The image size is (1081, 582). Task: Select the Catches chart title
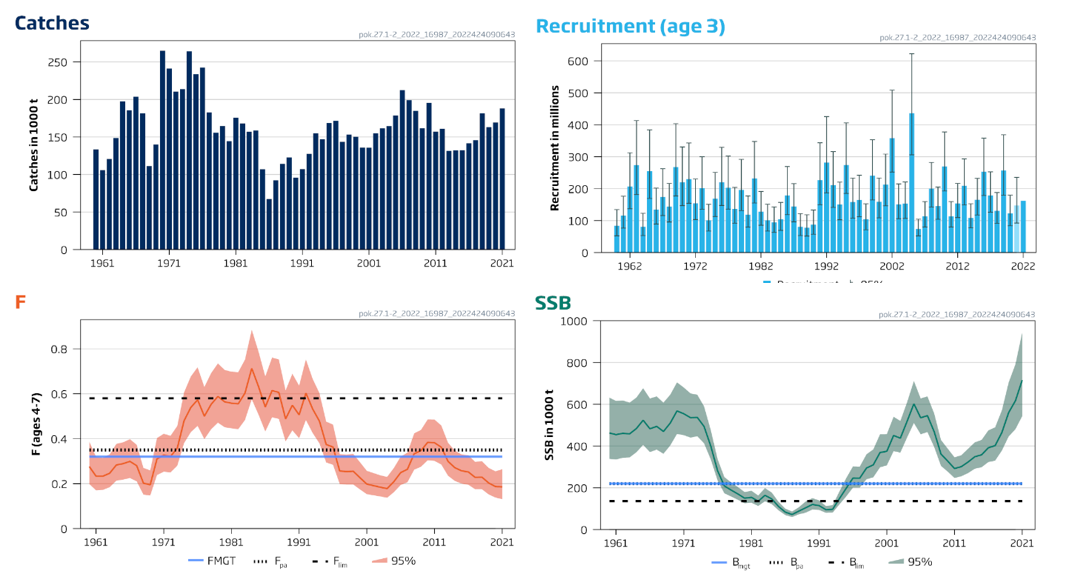point(52,23)
